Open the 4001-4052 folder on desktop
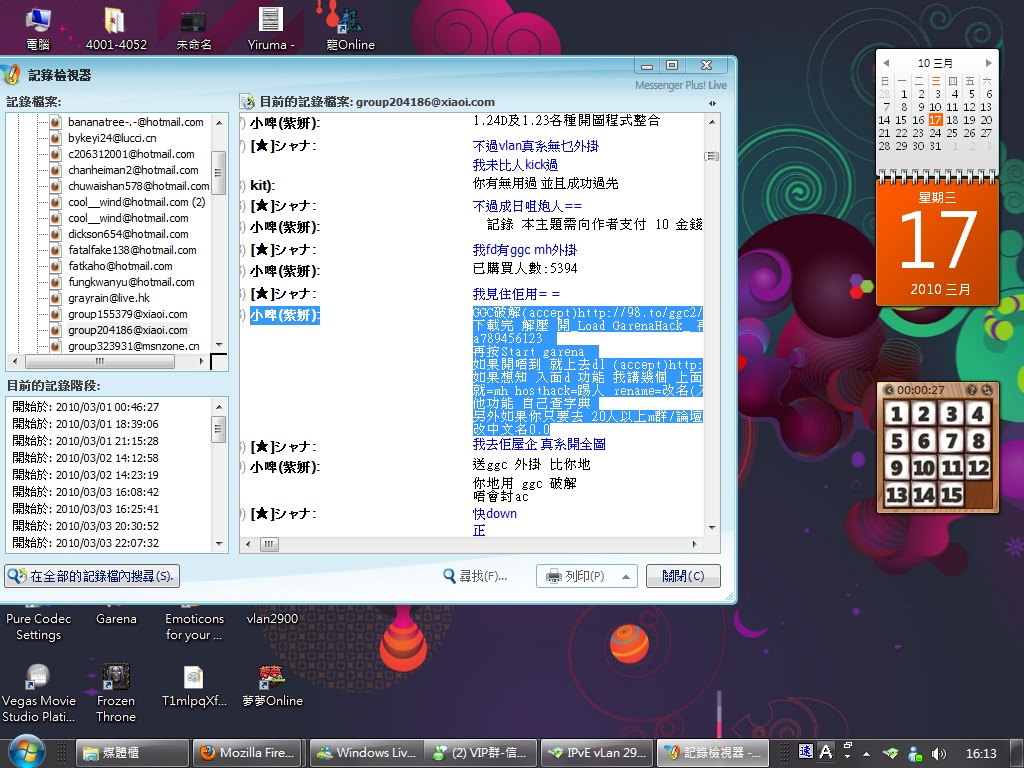The width and height of the screenshot is (1024, 768). click(x=116, y=22)
